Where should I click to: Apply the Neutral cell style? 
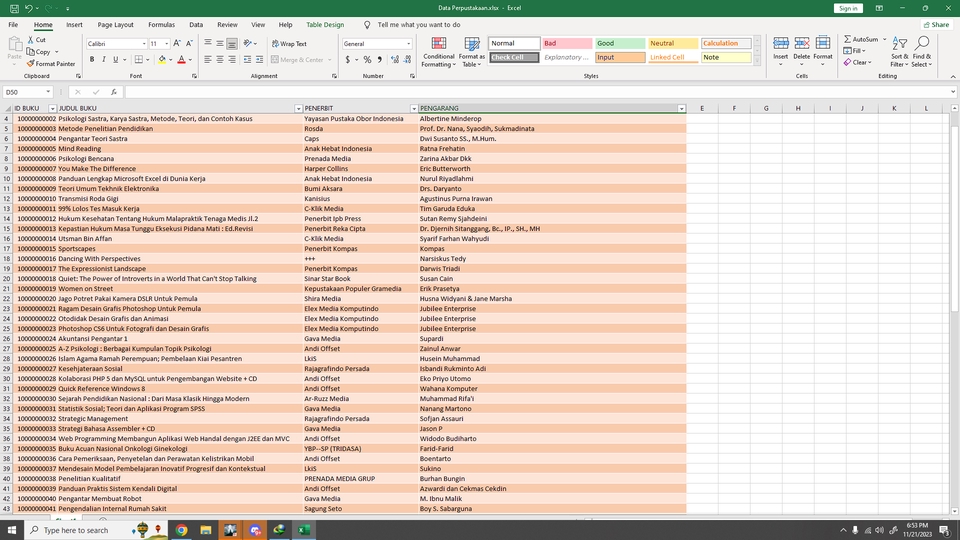[673, 43]
